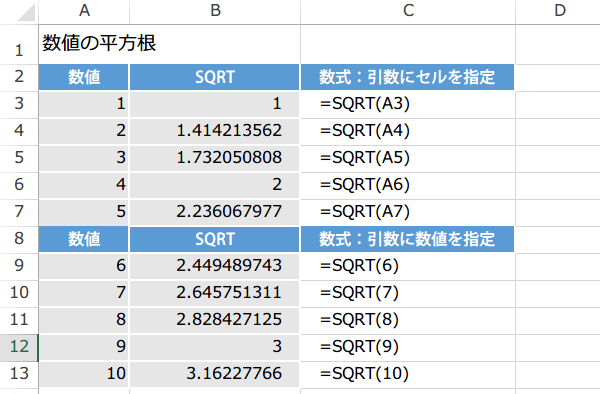This screenshot has height=394, width=600.
Task: Click header 数式：引数に数値を指定
Action: 407,239
